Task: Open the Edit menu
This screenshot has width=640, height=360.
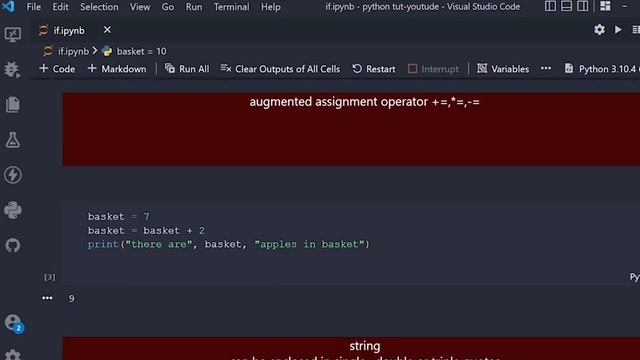Action: point(60,7)
